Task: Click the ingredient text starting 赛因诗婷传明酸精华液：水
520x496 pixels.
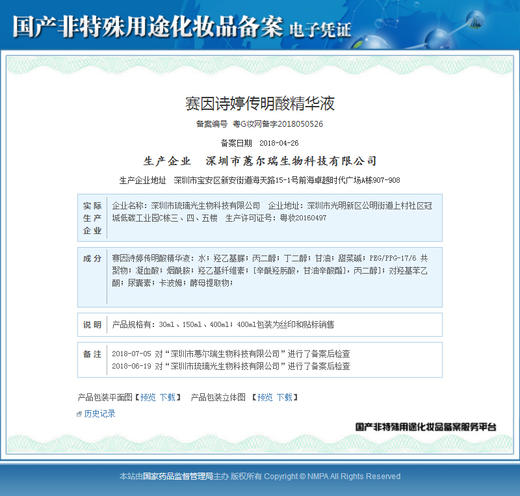Action: click(x=270, y=270)
